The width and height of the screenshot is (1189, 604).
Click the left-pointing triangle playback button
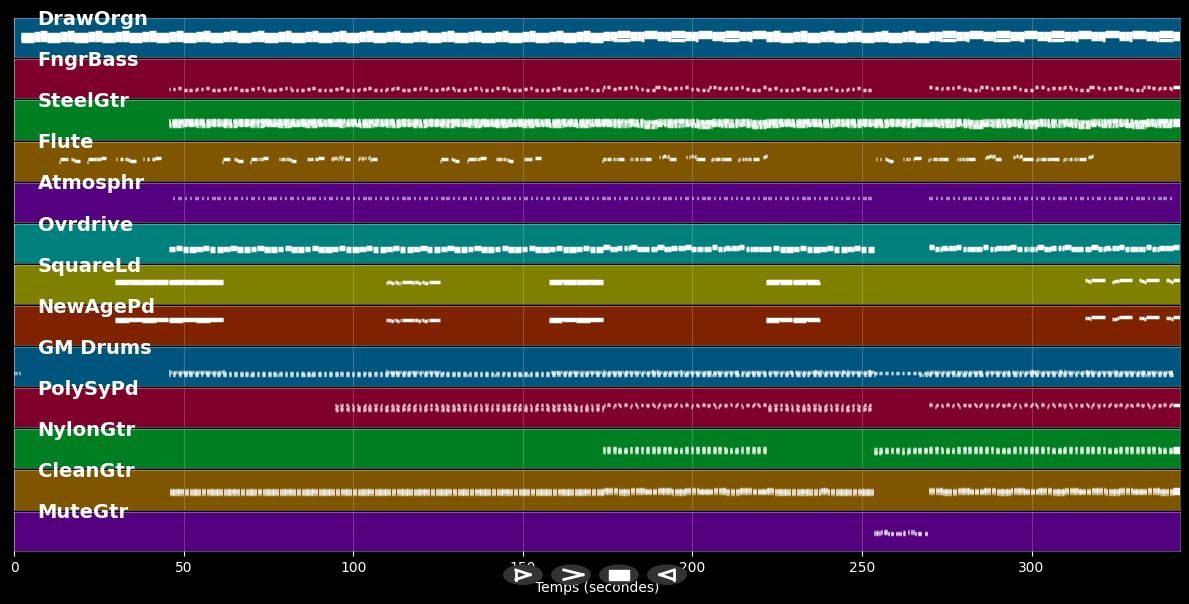point(666,575)
